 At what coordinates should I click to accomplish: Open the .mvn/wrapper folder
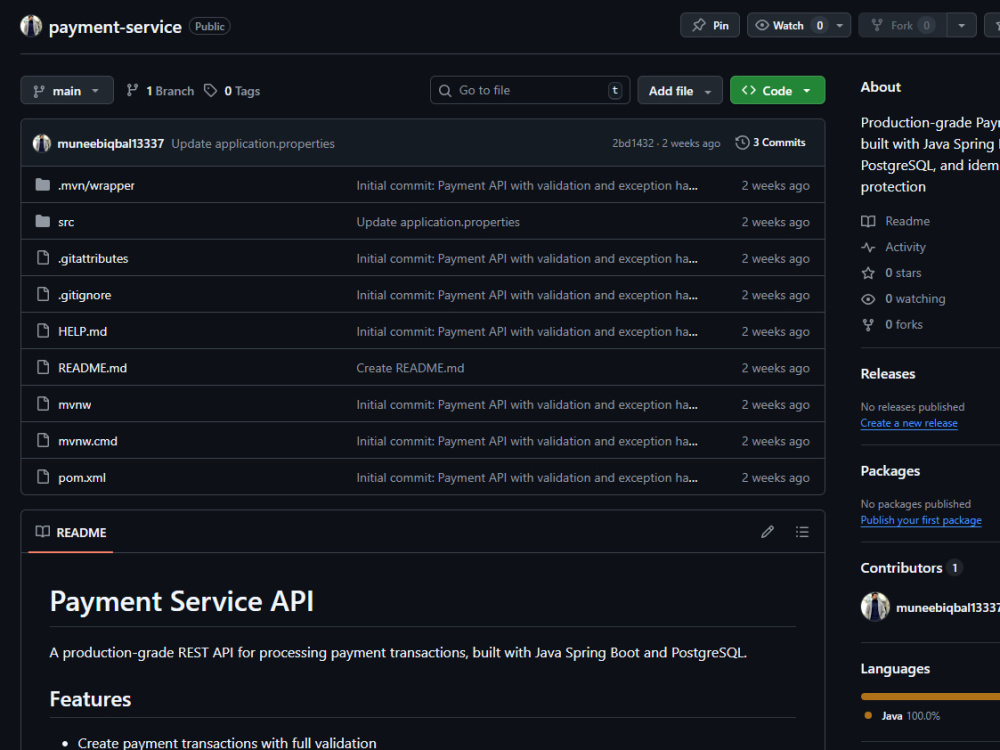coord(96,186)
